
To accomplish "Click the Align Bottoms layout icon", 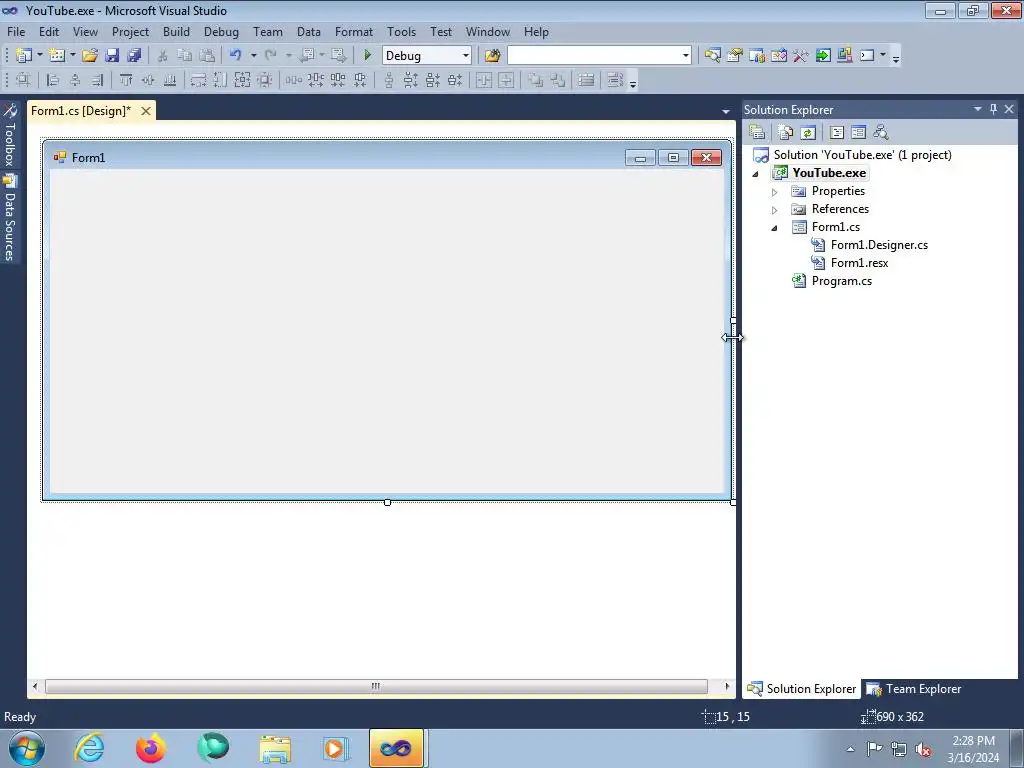I will 170,80.
